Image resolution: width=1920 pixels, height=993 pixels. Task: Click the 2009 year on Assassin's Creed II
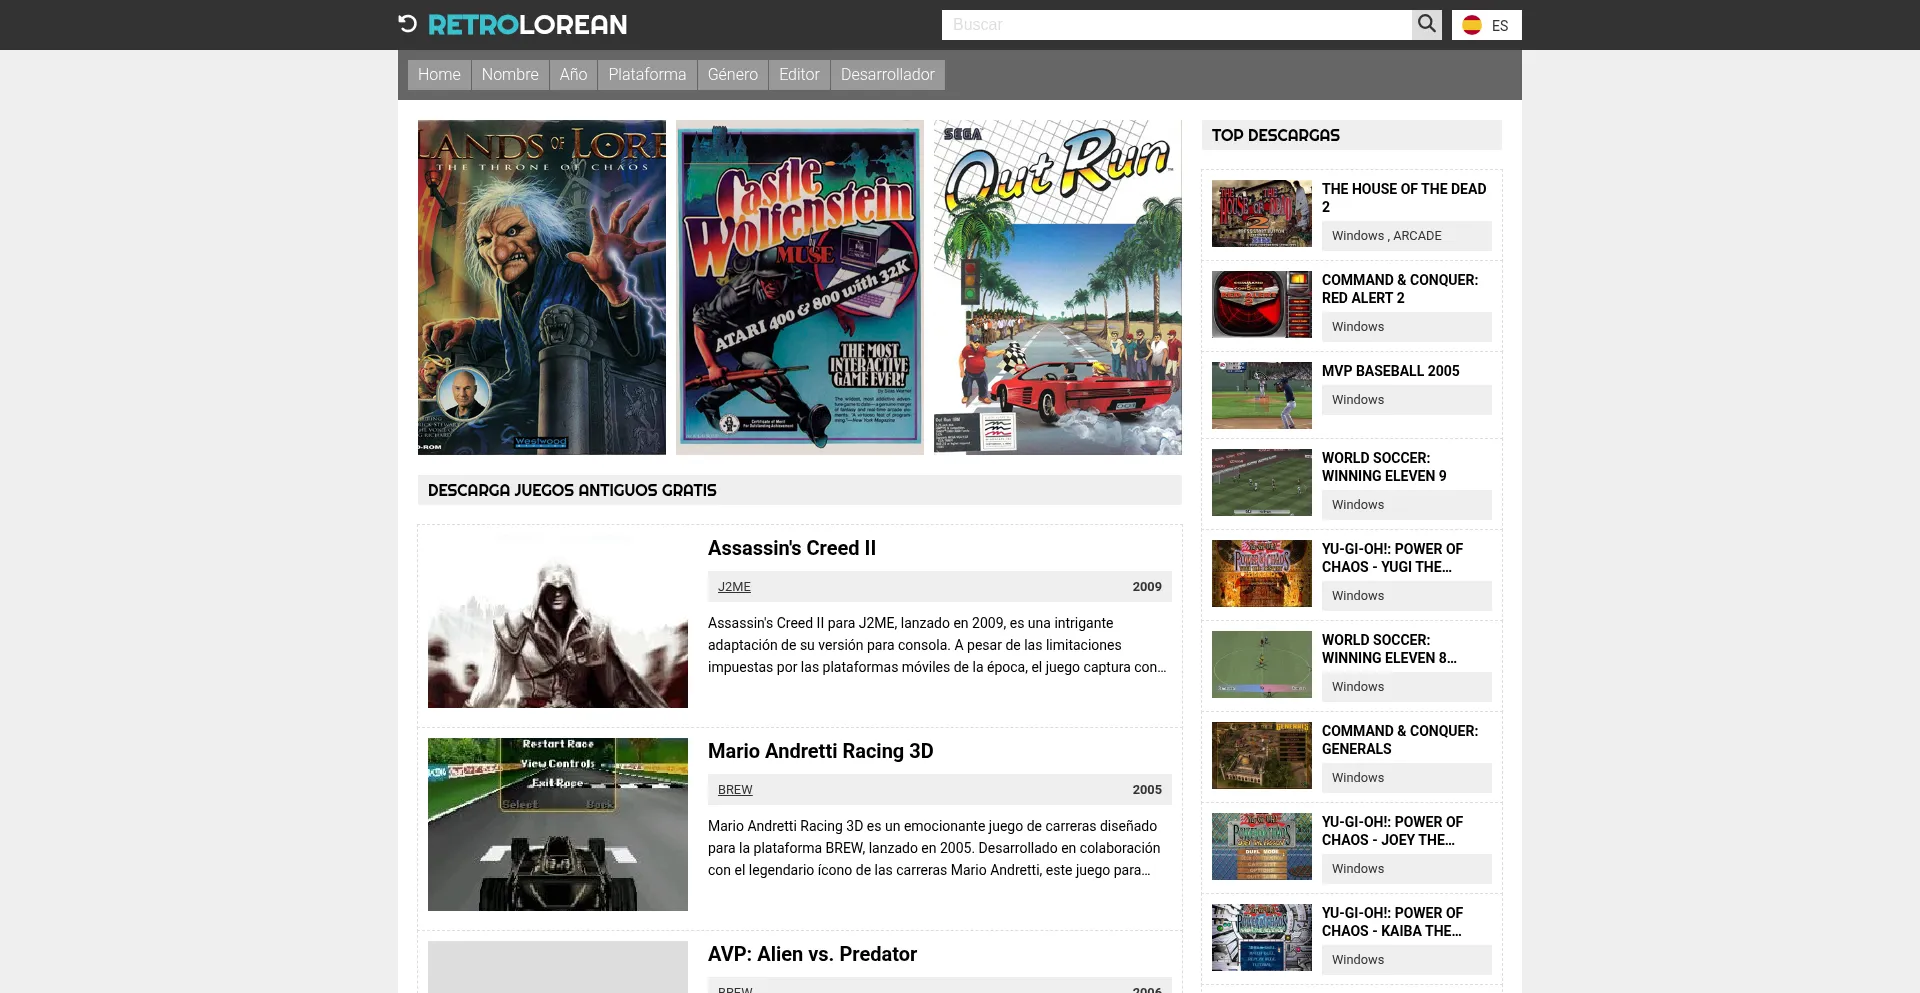coord(1147,587)
